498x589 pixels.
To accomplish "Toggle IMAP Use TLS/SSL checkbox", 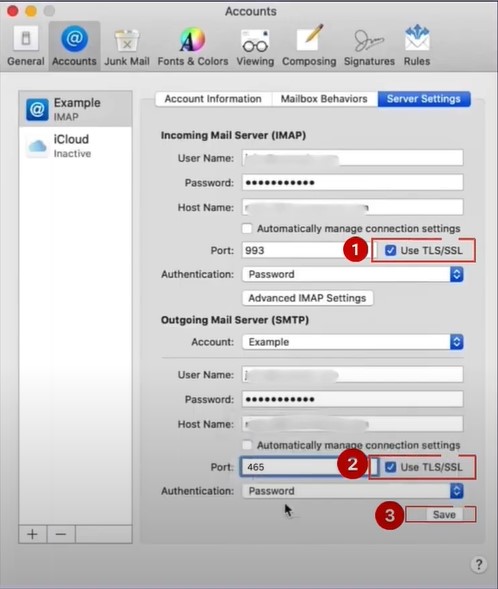I will [391, 250].
